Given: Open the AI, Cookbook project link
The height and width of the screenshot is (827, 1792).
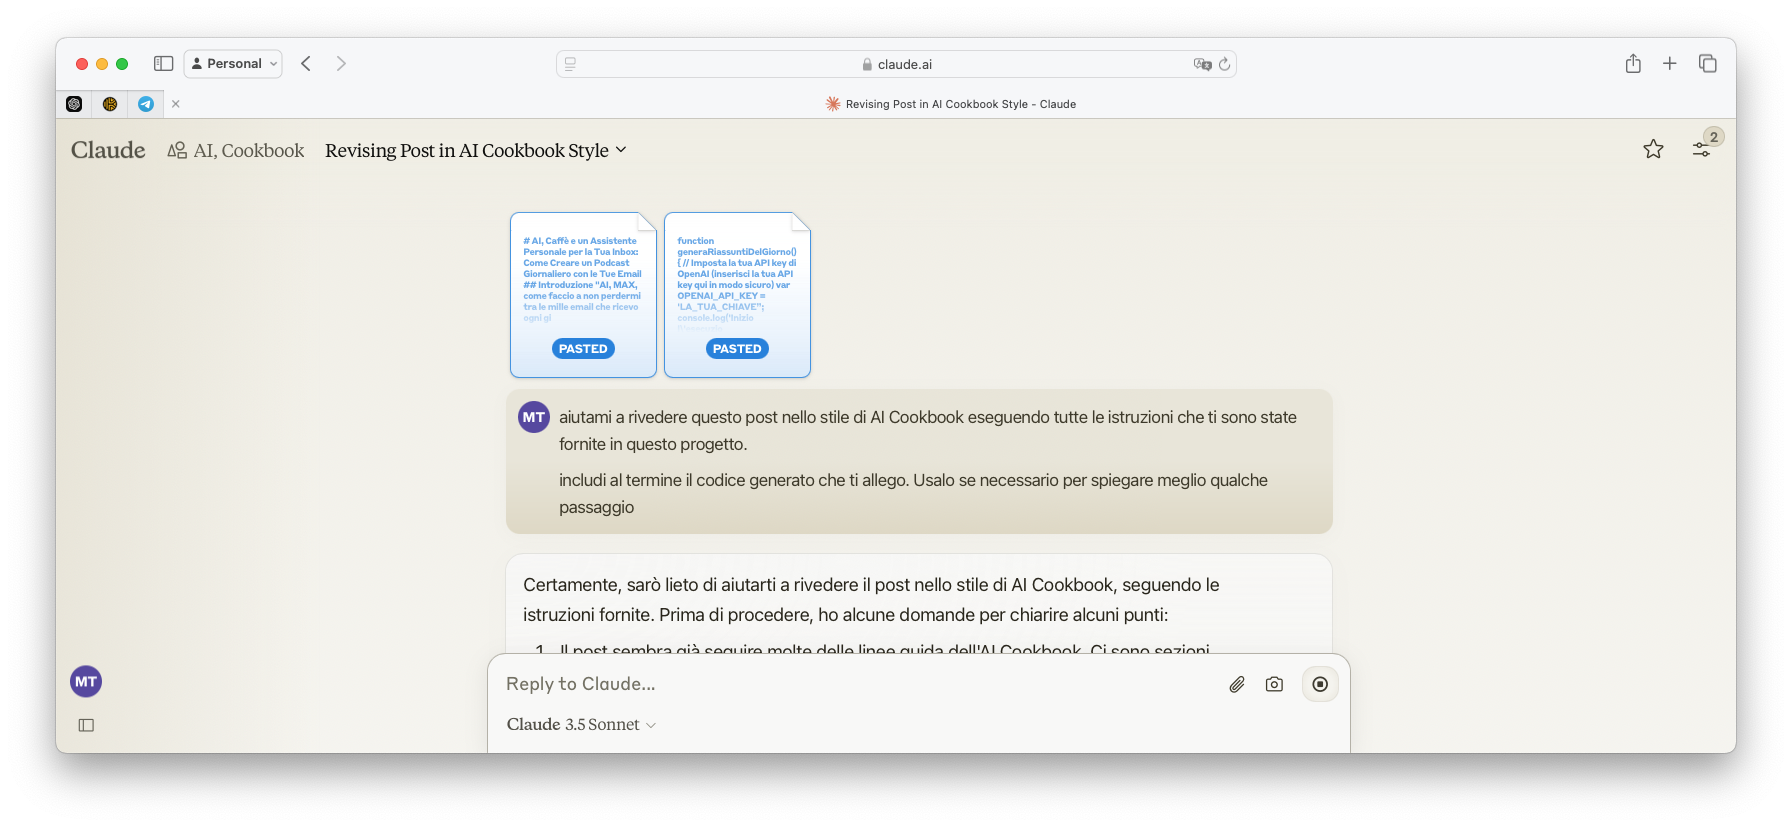Looking at the screenshot, I should (x=236, y=150).
